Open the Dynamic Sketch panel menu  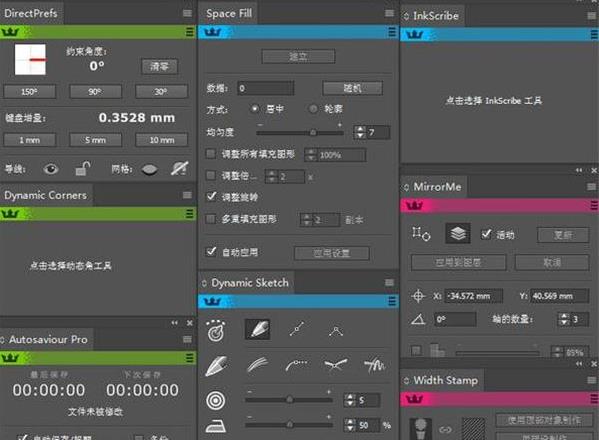pyautogui.click(x=389, y=283)
